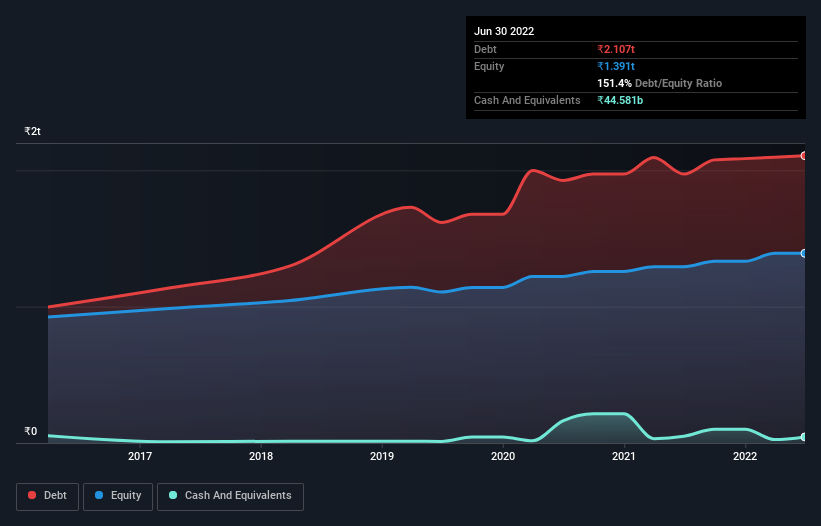This screenshot has width=821, height=526.
Task: Click the ₹44.581b cash value
Action: point(620,100)
